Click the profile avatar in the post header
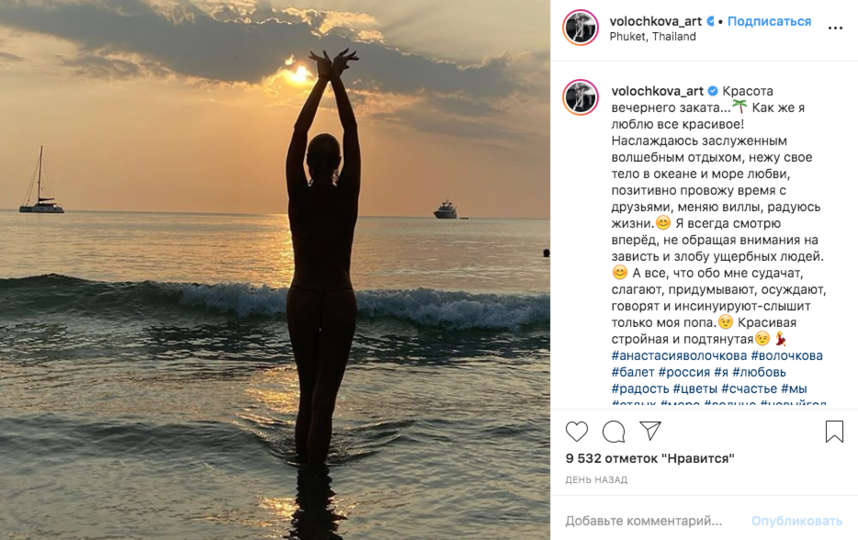Screen dimensions: 858x540 581,28
